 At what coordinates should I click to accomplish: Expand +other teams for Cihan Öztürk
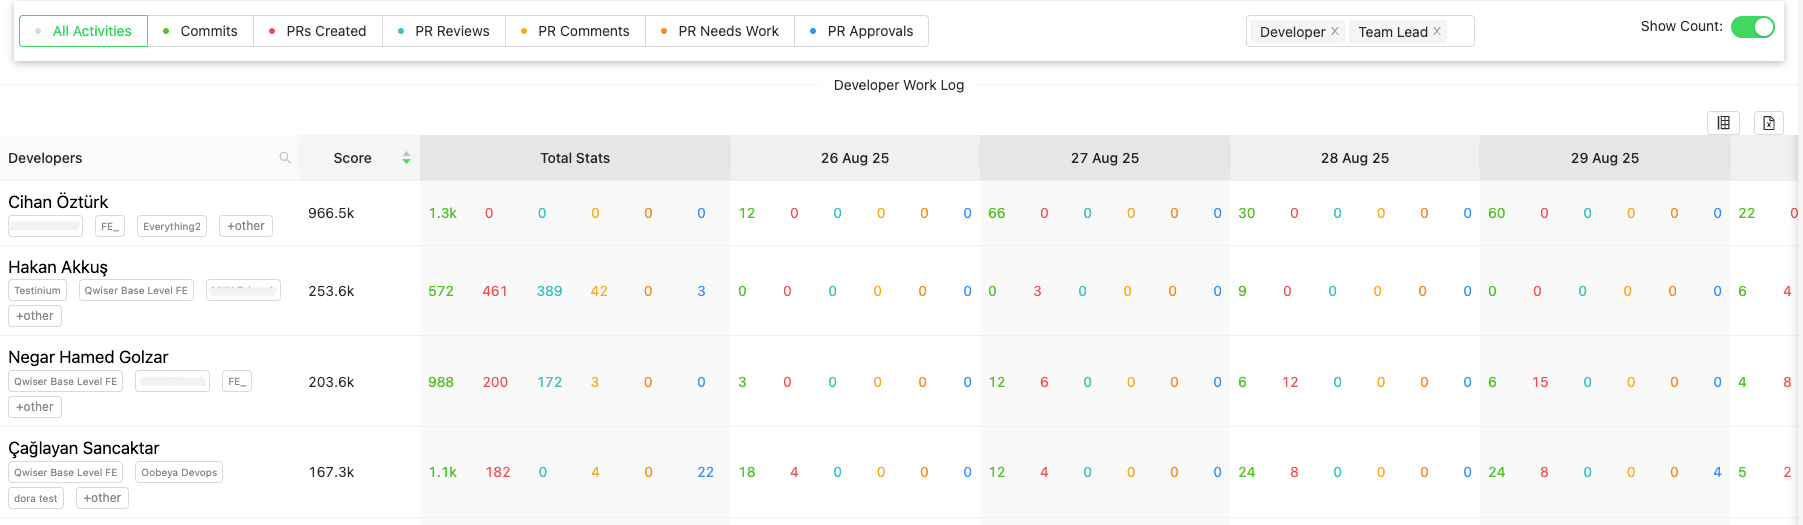click(x=245, y=226)
